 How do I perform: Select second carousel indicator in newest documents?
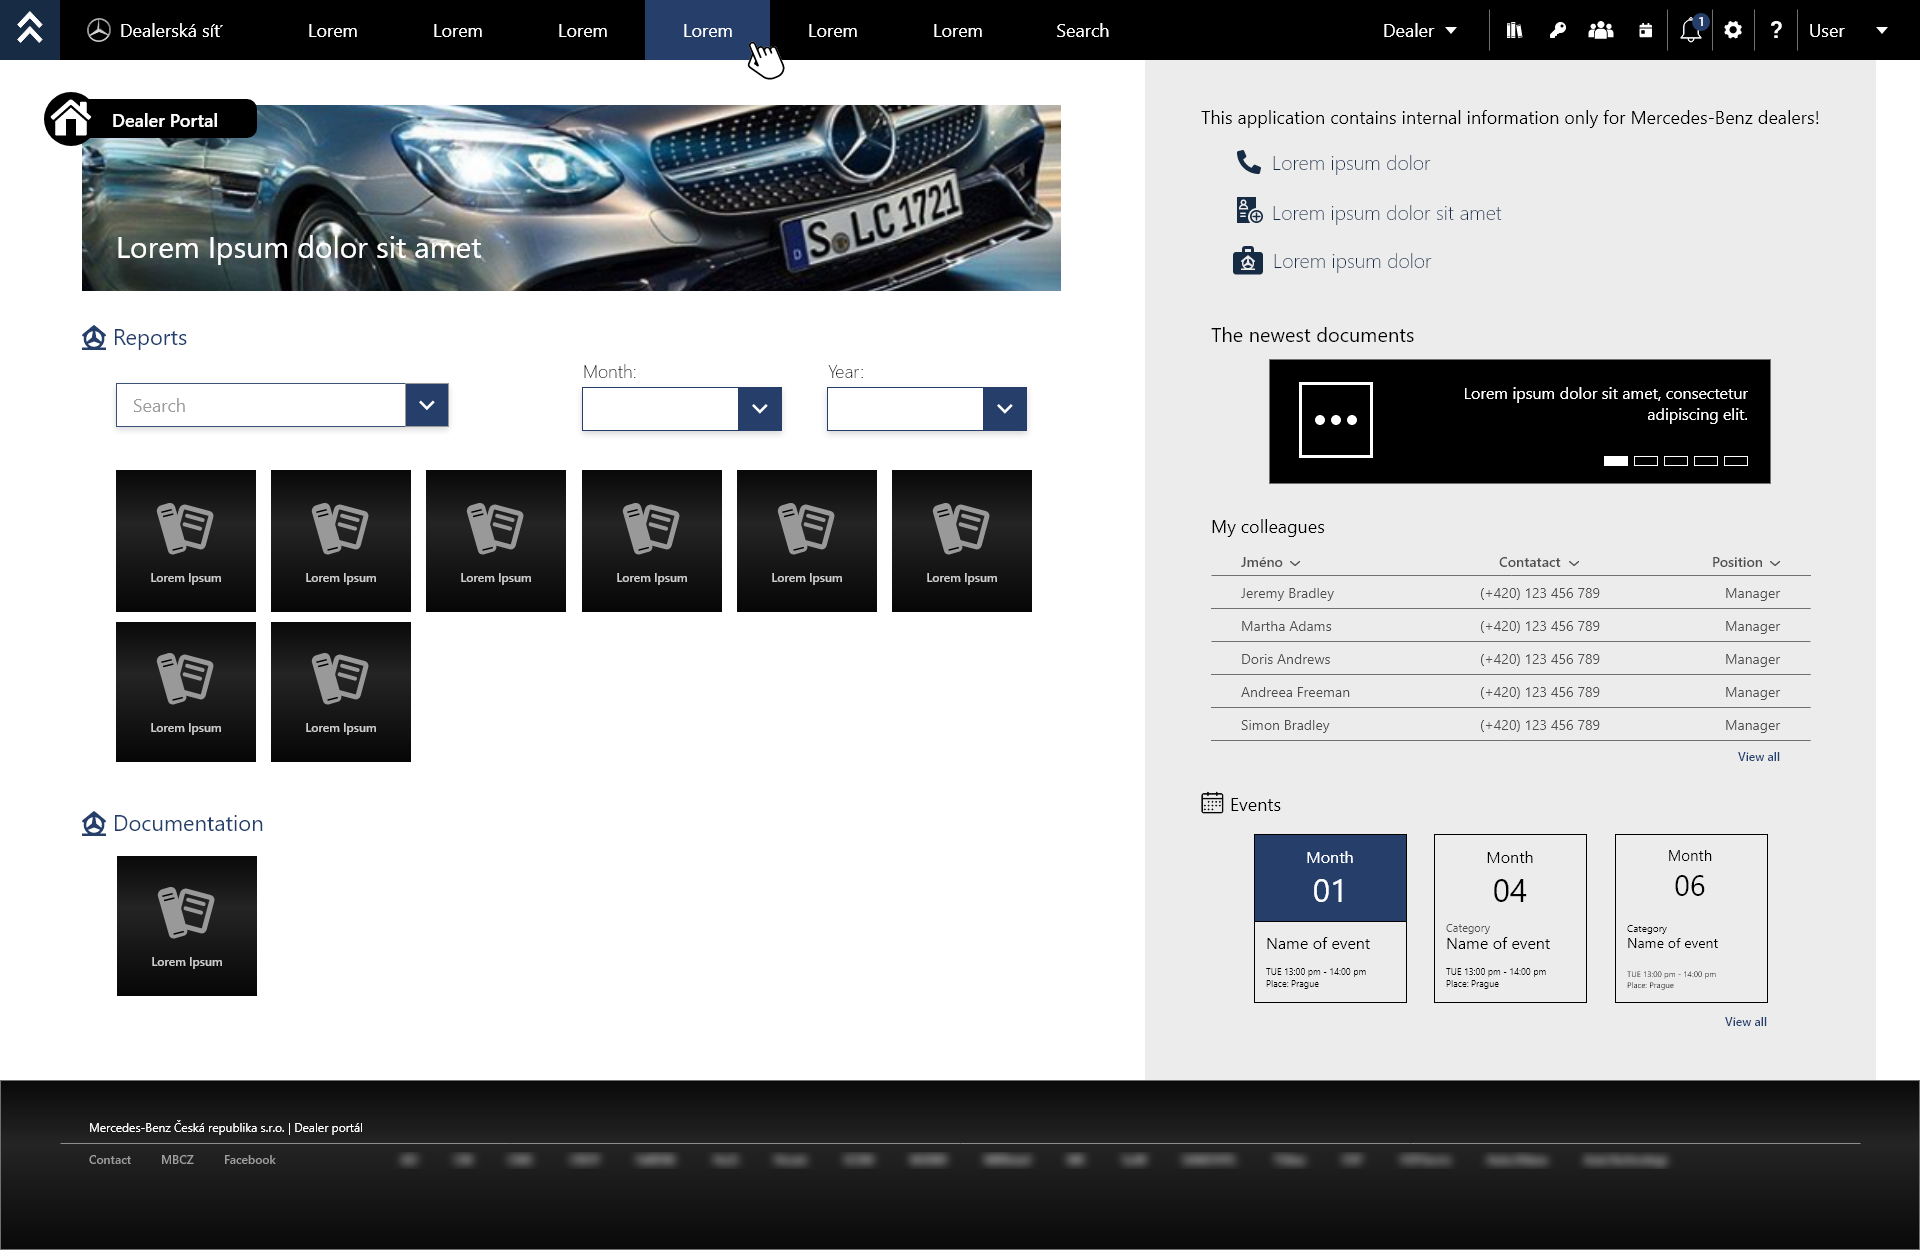click(1645, 461)
